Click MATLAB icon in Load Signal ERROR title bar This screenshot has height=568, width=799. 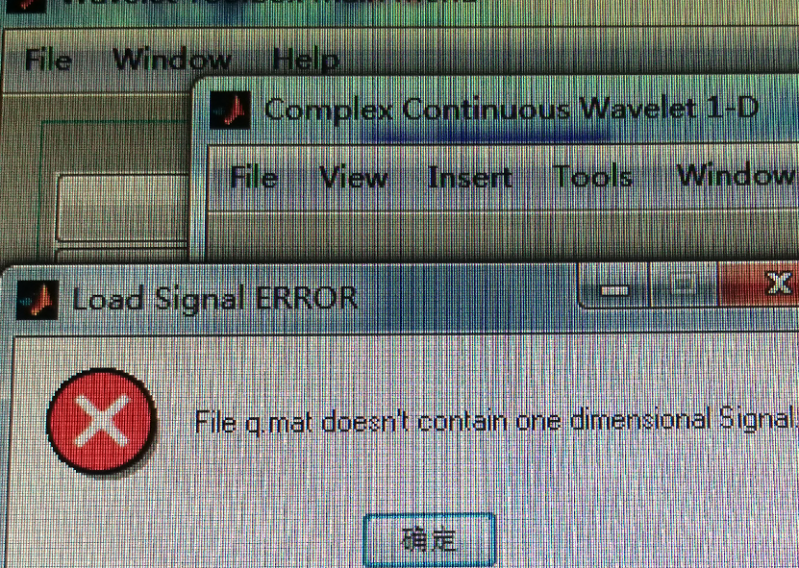click(37, 300)
